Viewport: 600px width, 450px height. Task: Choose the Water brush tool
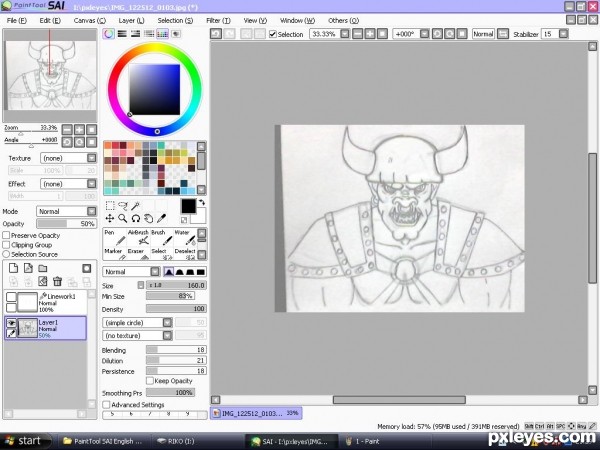pos(185,238)
